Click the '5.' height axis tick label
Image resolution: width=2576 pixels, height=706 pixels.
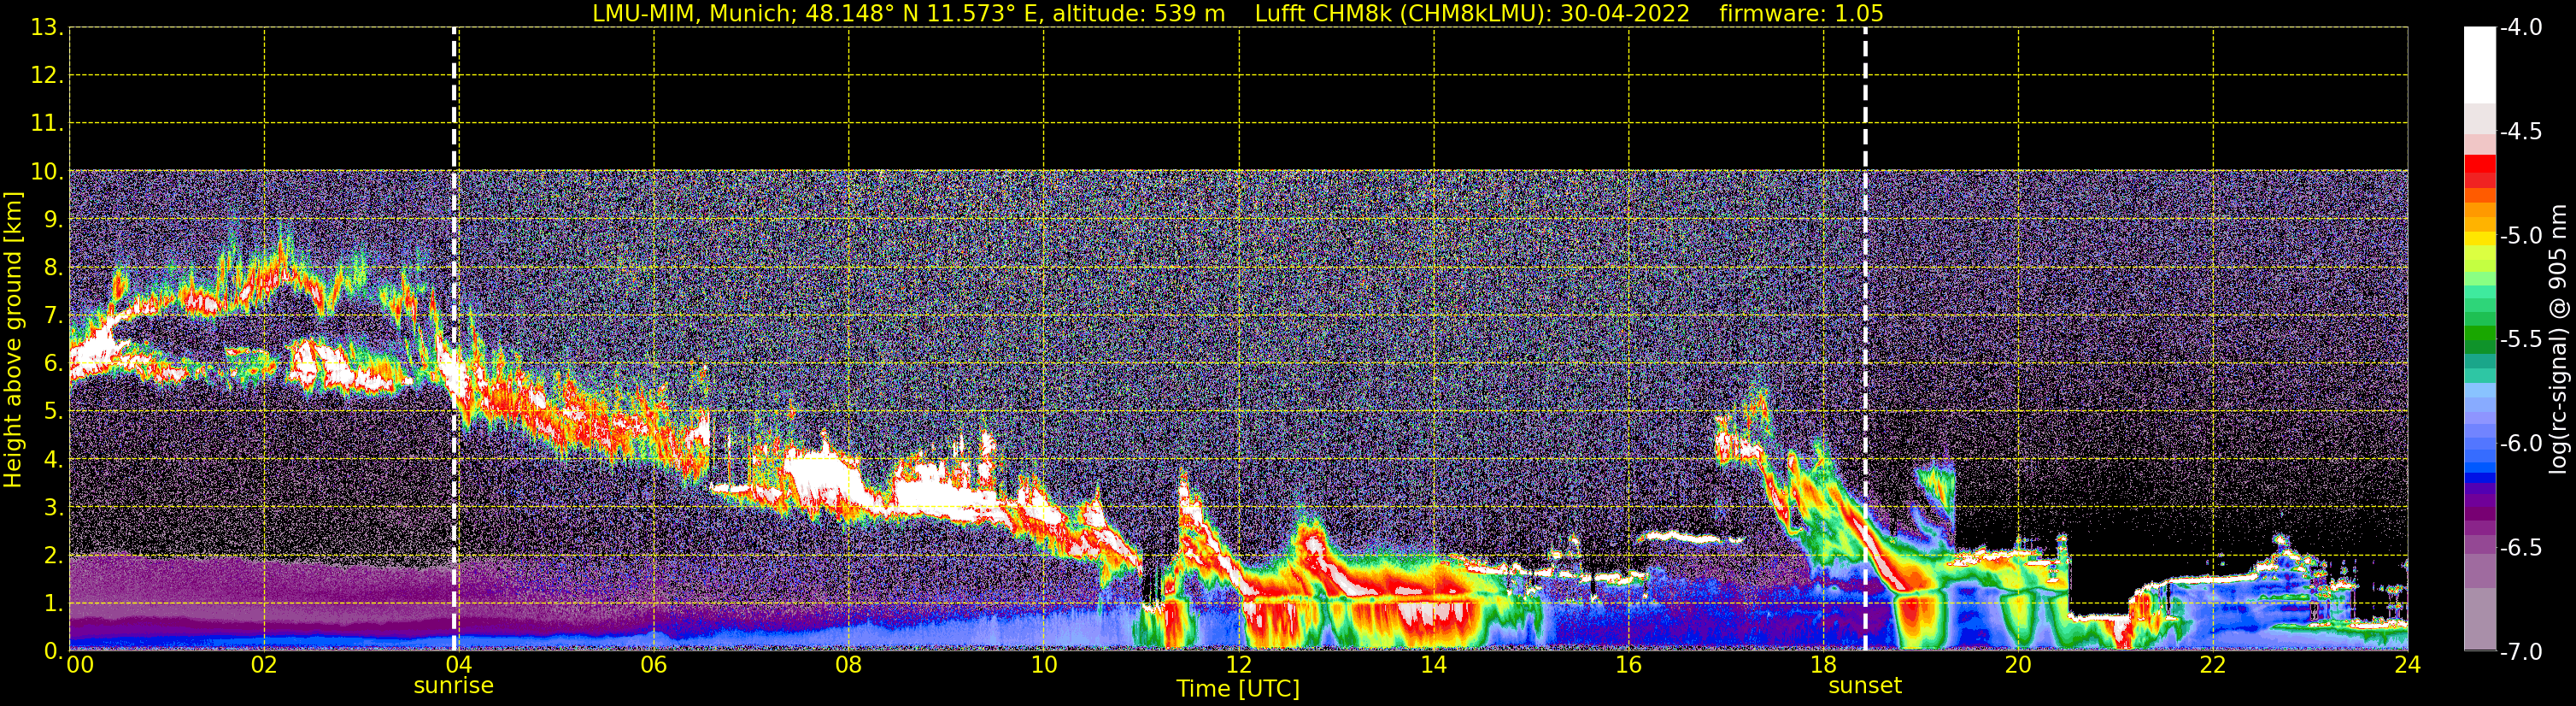[x=53, y=411]
